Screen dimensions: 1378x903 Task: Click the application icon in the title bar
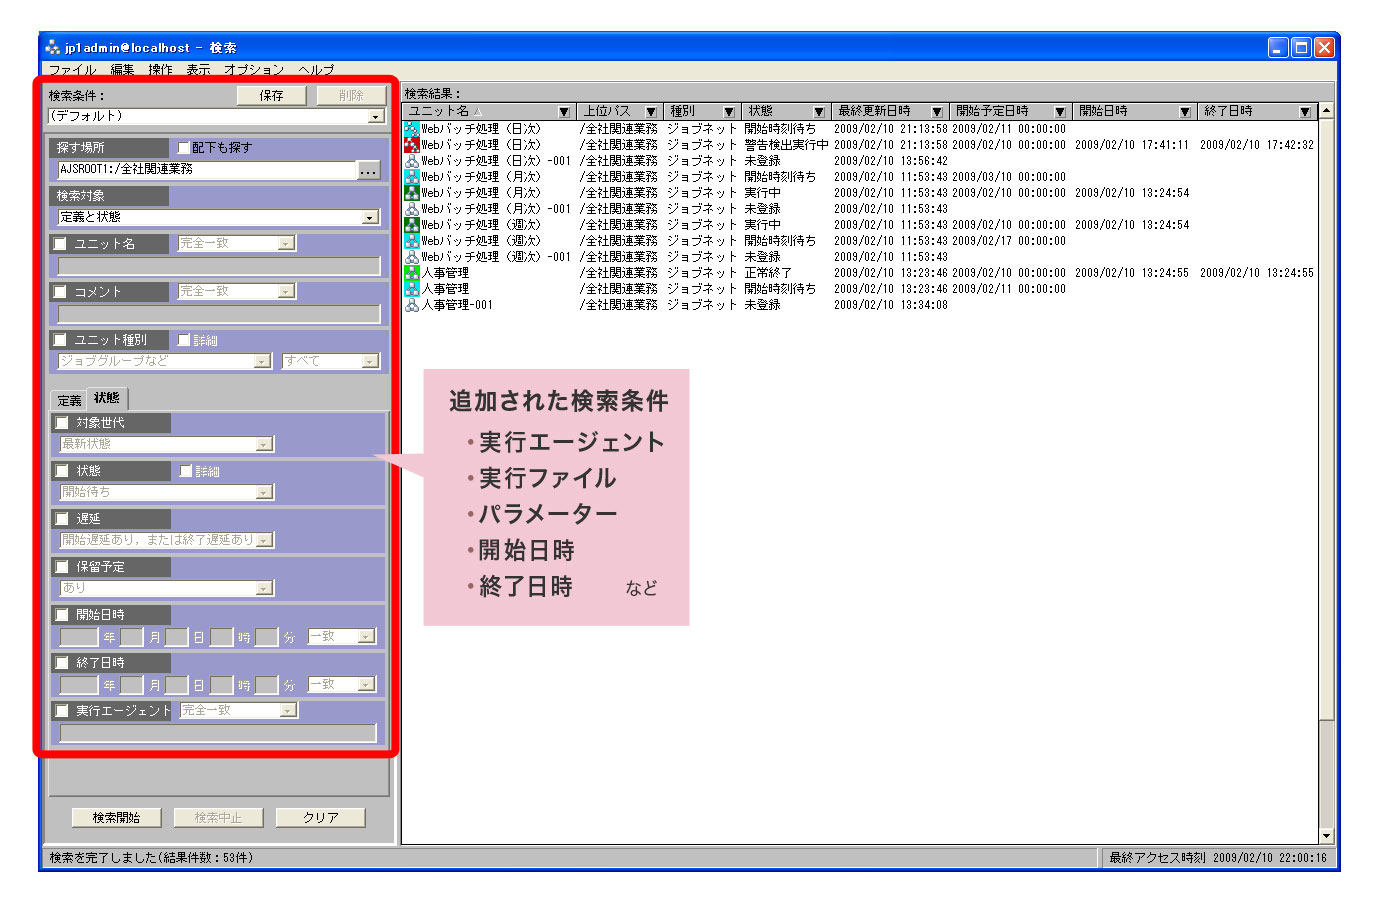[53, 47]
